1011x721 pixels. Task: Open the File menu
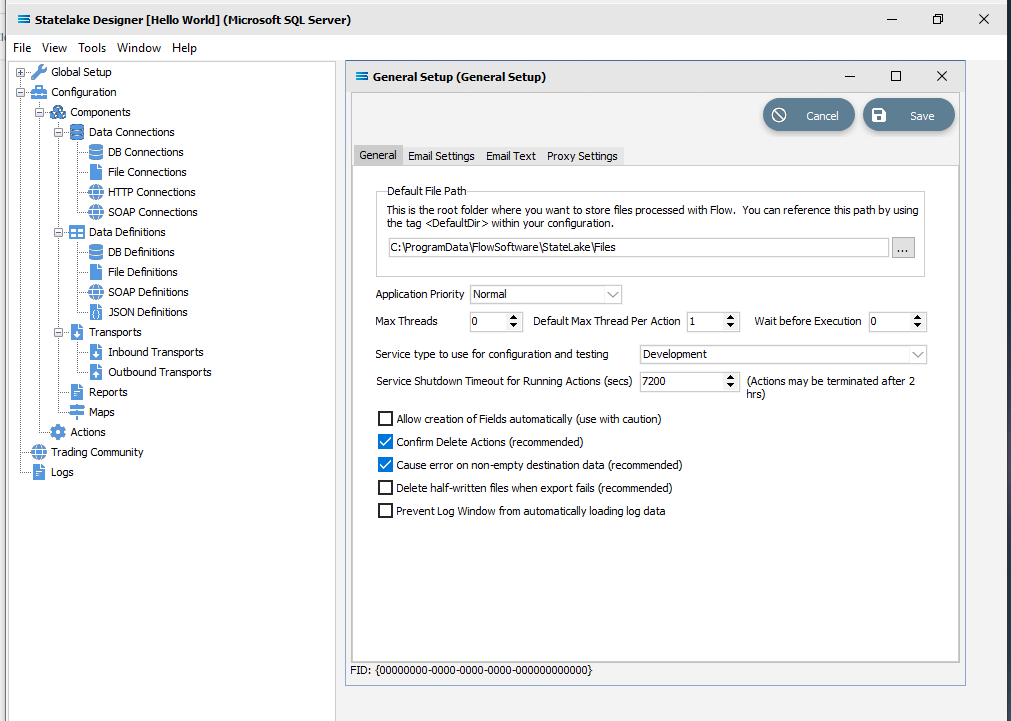click(x=22, y=48)
